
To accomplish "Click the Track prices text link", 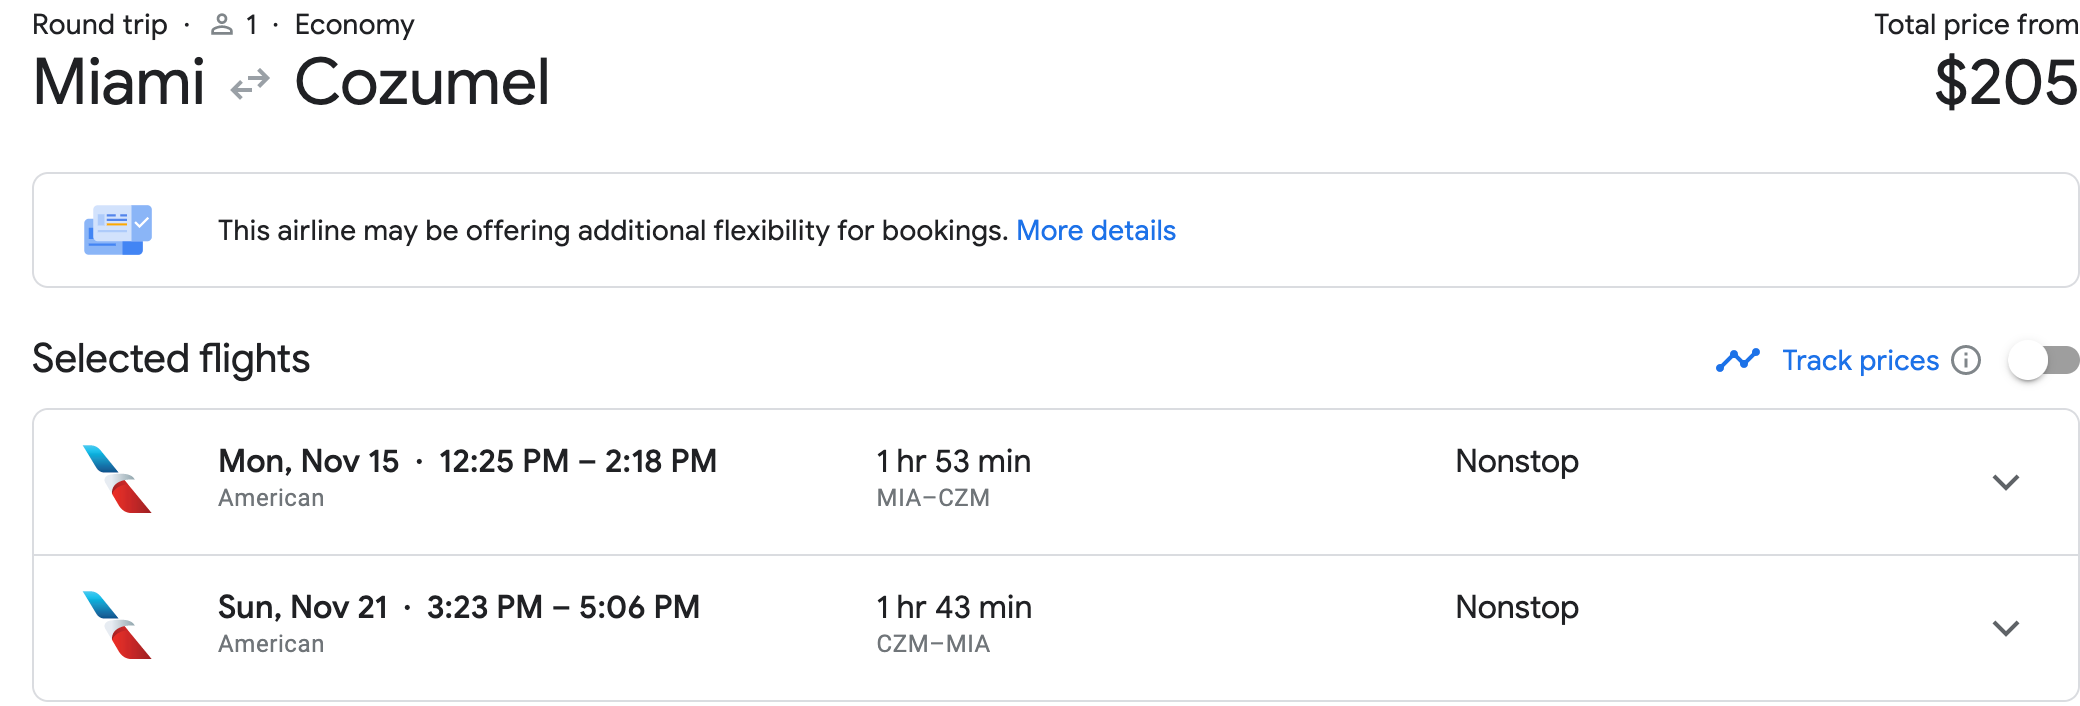I will 1860,360.
